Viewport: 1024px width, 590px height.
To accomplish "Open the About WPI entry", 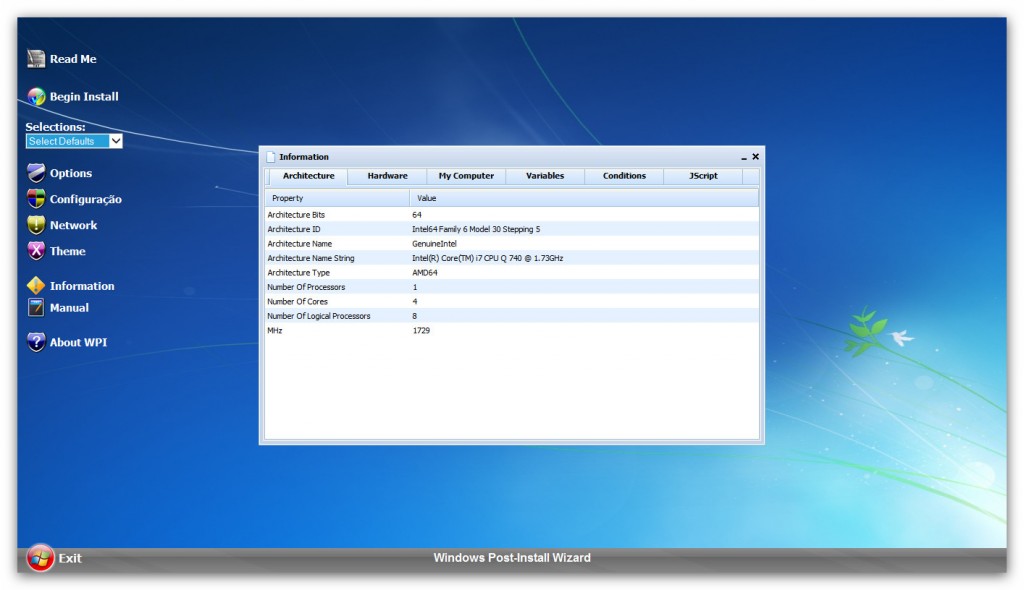I will (78, 342).
